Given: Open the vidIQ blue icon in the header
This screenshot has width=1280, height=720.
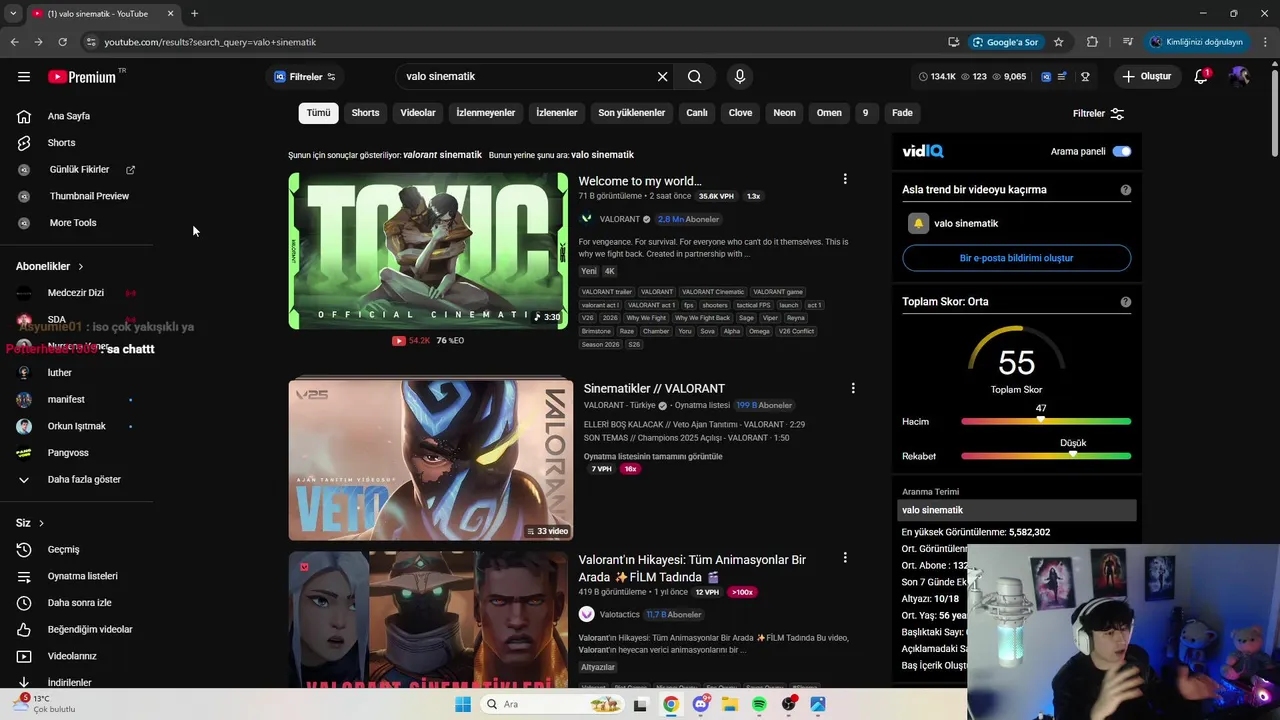Looking at the screenshot, I should pyautogui.click(x=1046, y=76).
